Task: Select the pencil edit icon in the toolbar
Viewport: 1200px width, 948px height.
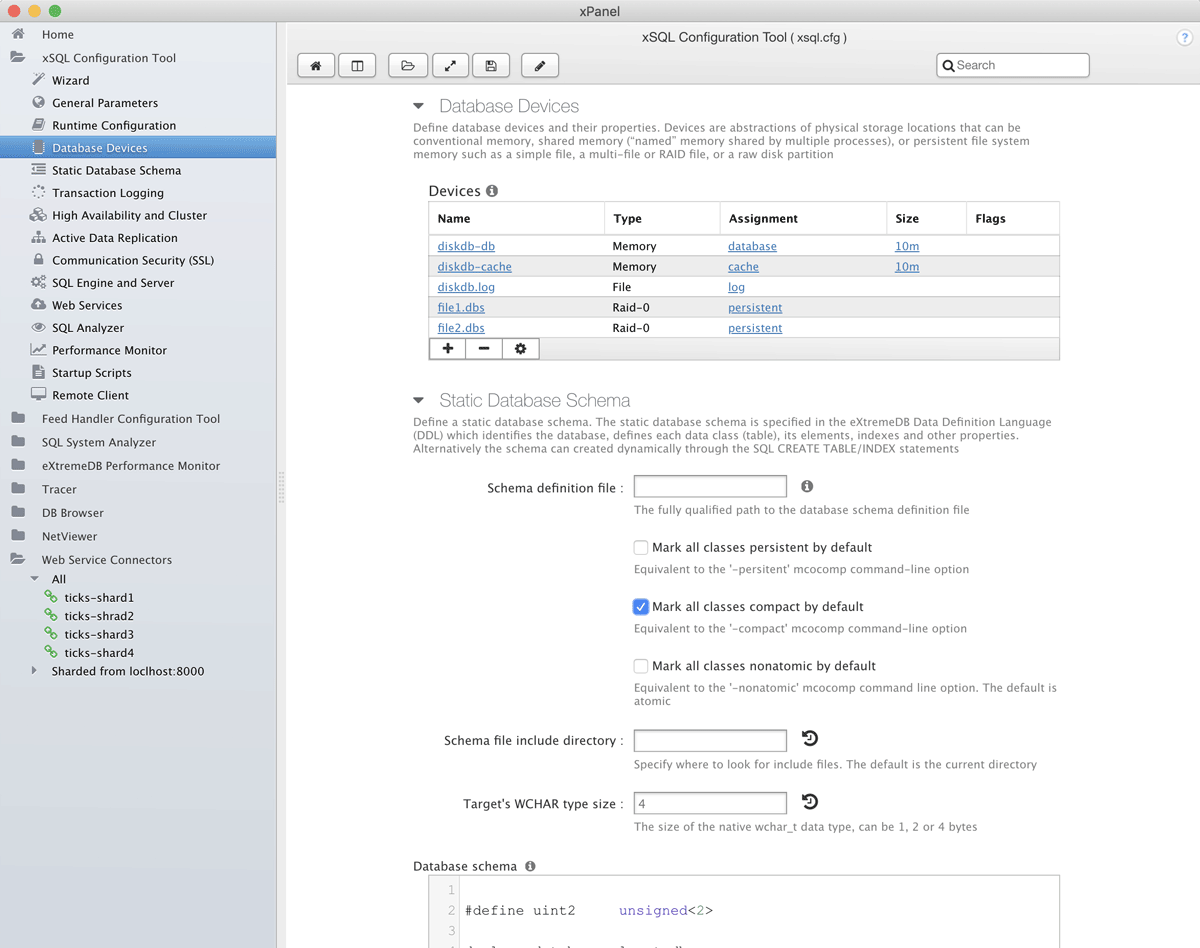Action: 539,64
